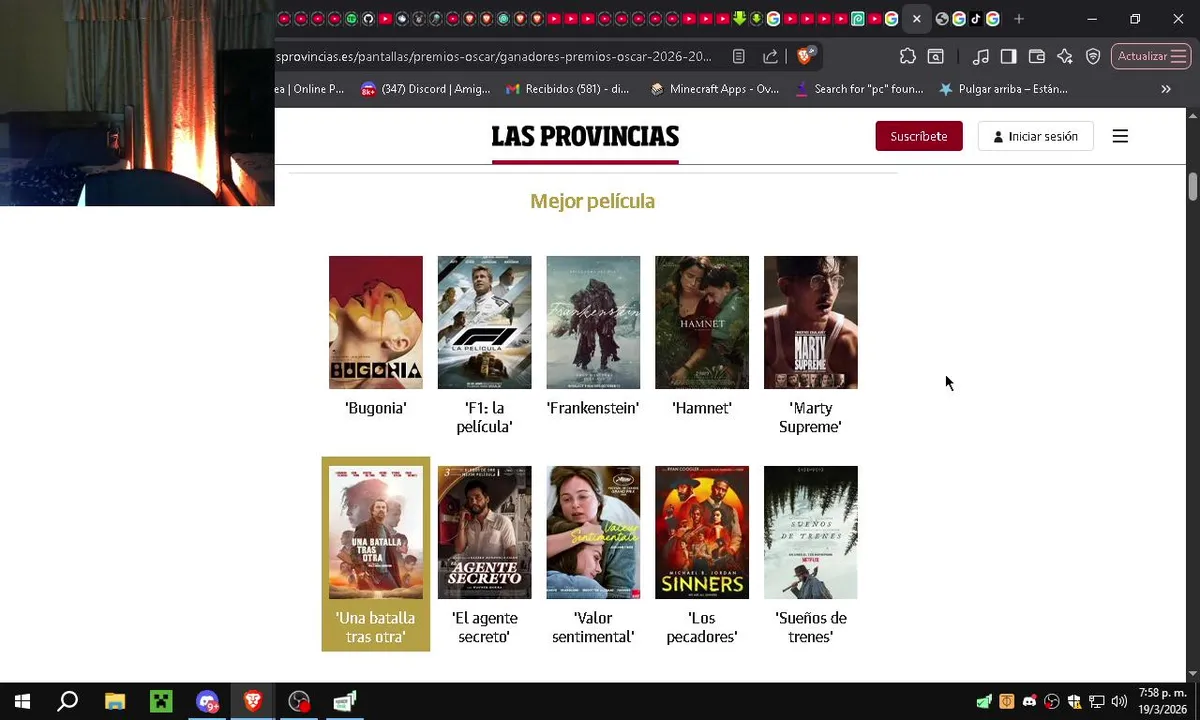Click the Discord system tray icon

pyautogui.click(x=1029, y=702)
